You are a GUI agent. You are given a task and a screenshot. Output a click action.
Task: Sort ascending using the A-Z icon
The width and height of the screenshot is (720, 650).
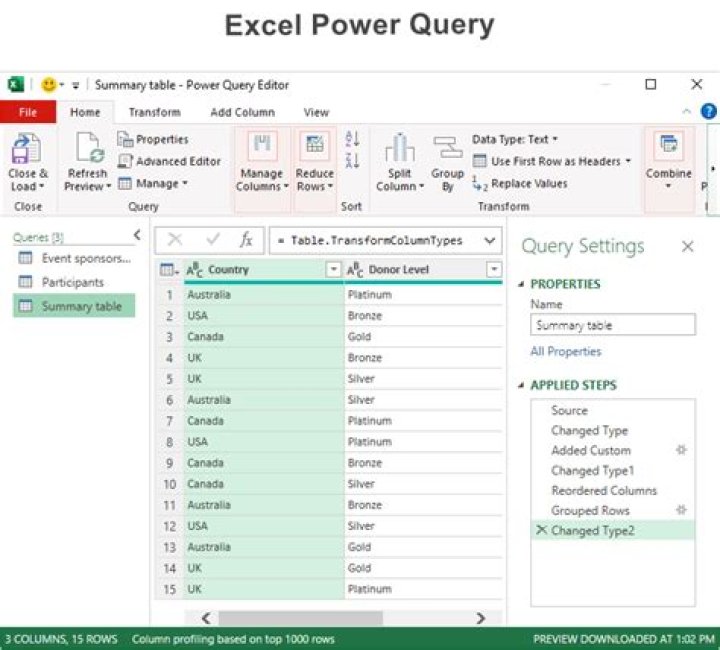352,139
